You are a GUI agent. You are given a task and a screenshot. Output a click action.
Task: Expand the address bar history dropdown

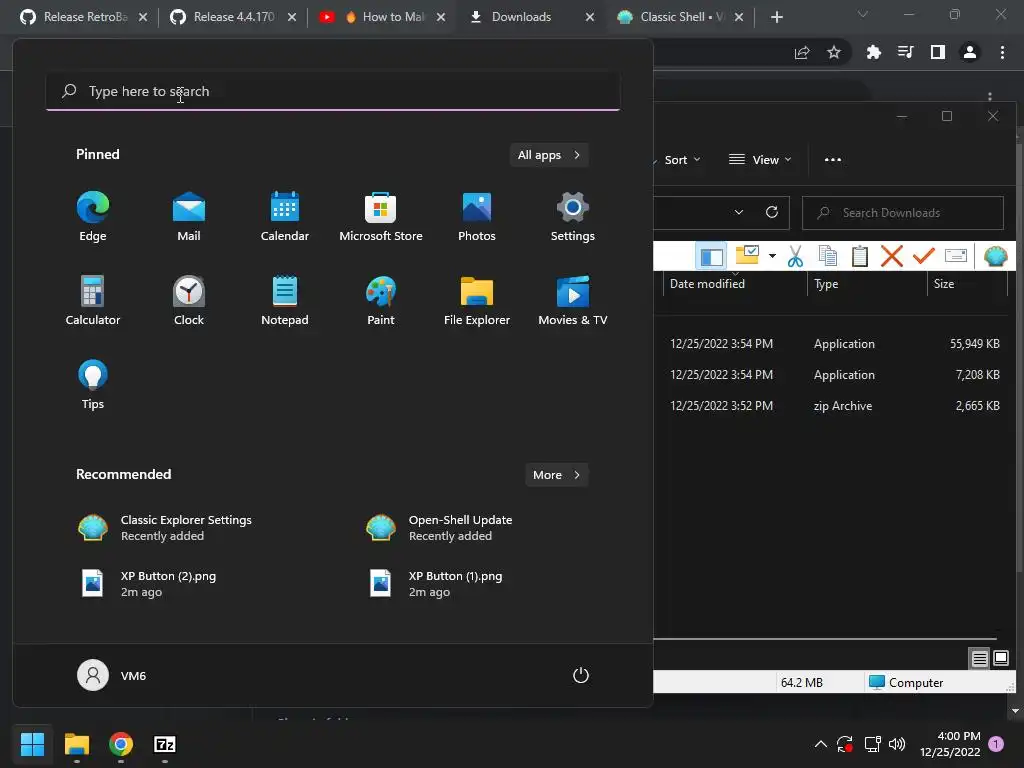click(739, 212)
